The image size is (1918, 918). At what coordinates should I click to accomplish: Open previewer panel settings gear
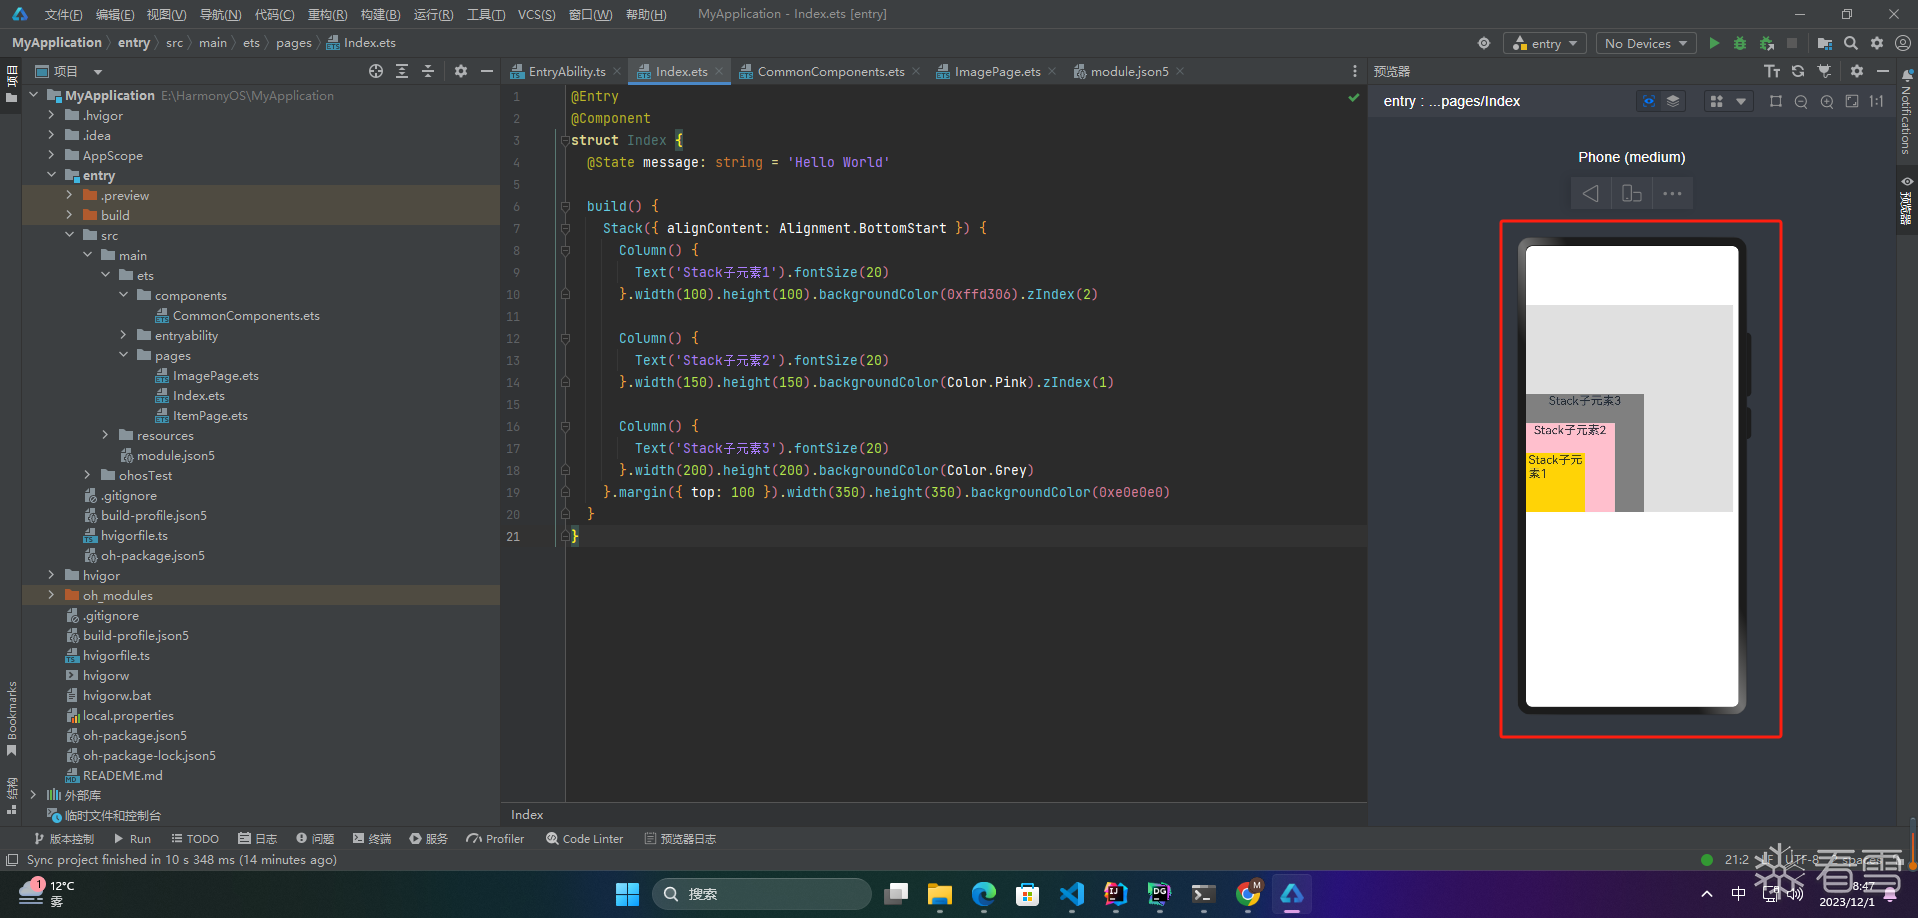click(1857, 71)
